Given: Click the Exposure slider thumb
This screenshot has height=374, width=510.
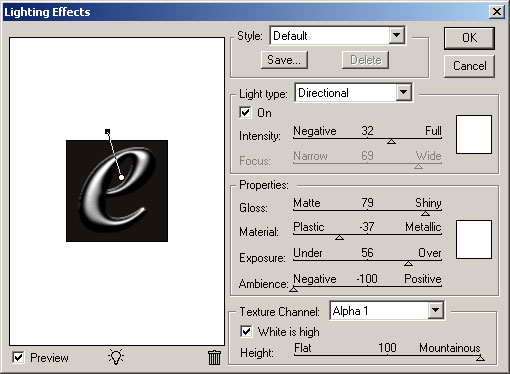Looking at the screenshot, I should click(408, 263).
